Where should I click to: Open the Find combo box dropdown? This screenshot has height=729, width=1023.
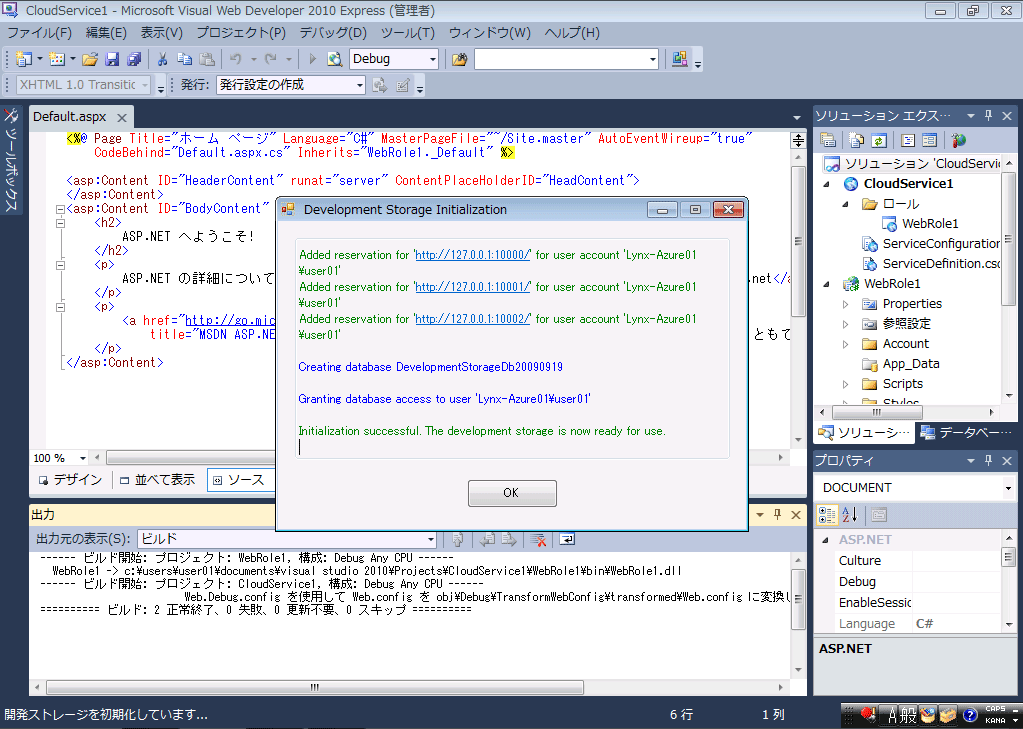point(652,59)
